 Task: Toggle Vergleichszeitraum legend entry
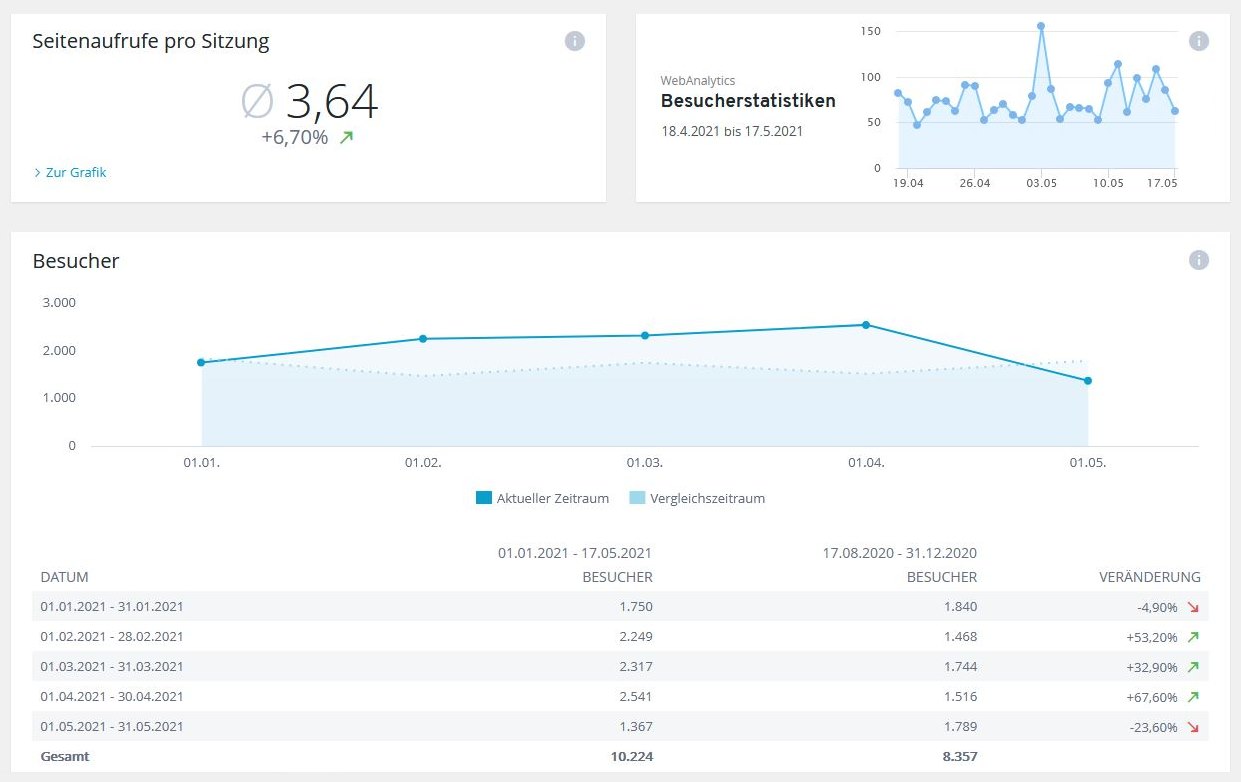tap(707, 498)
